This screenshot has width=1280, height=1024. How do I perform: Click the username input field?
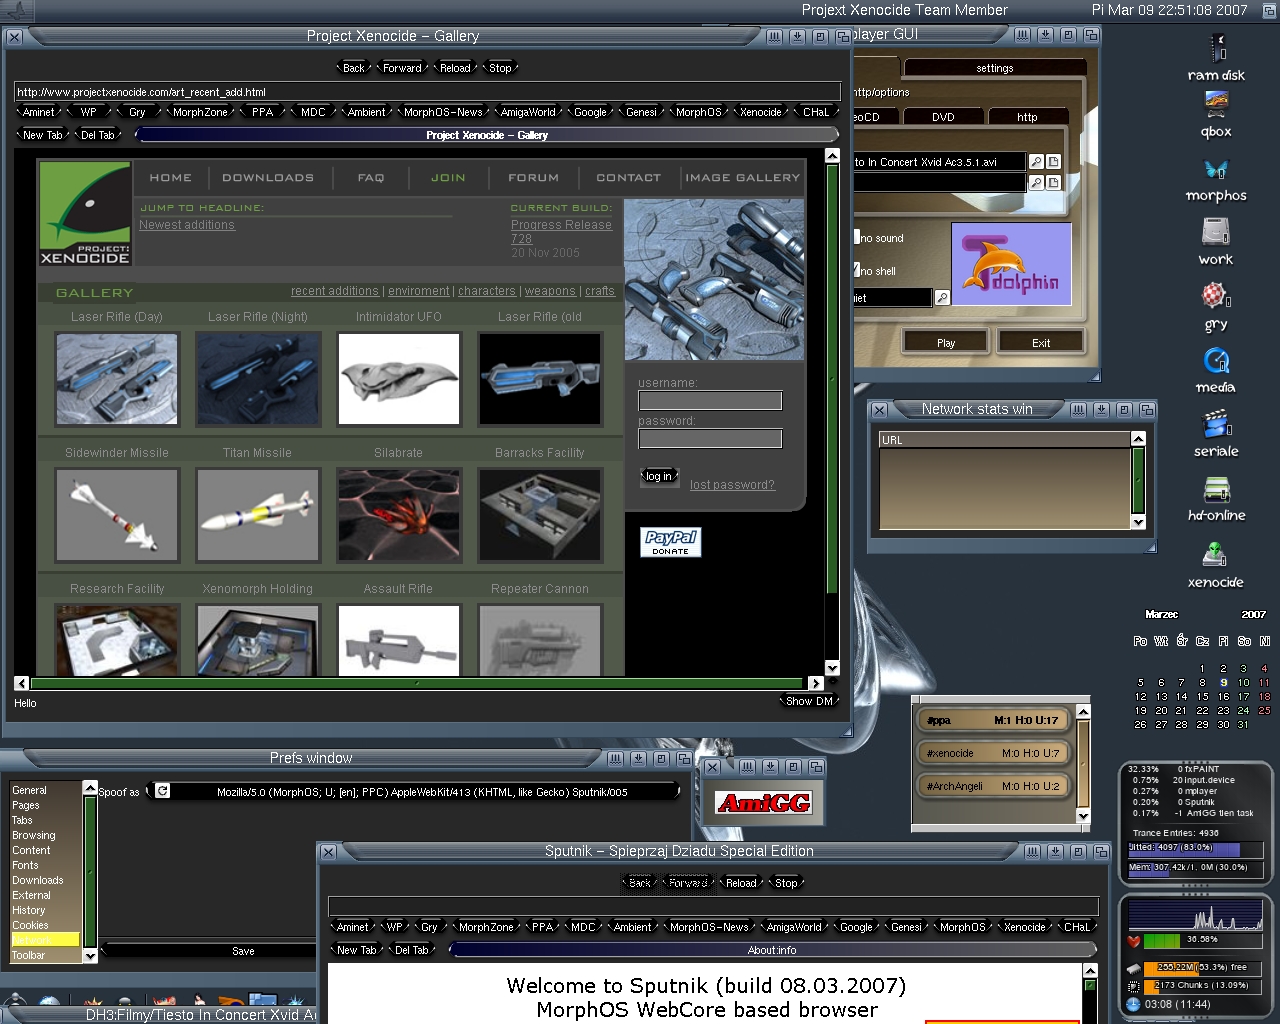coord(710,401)
